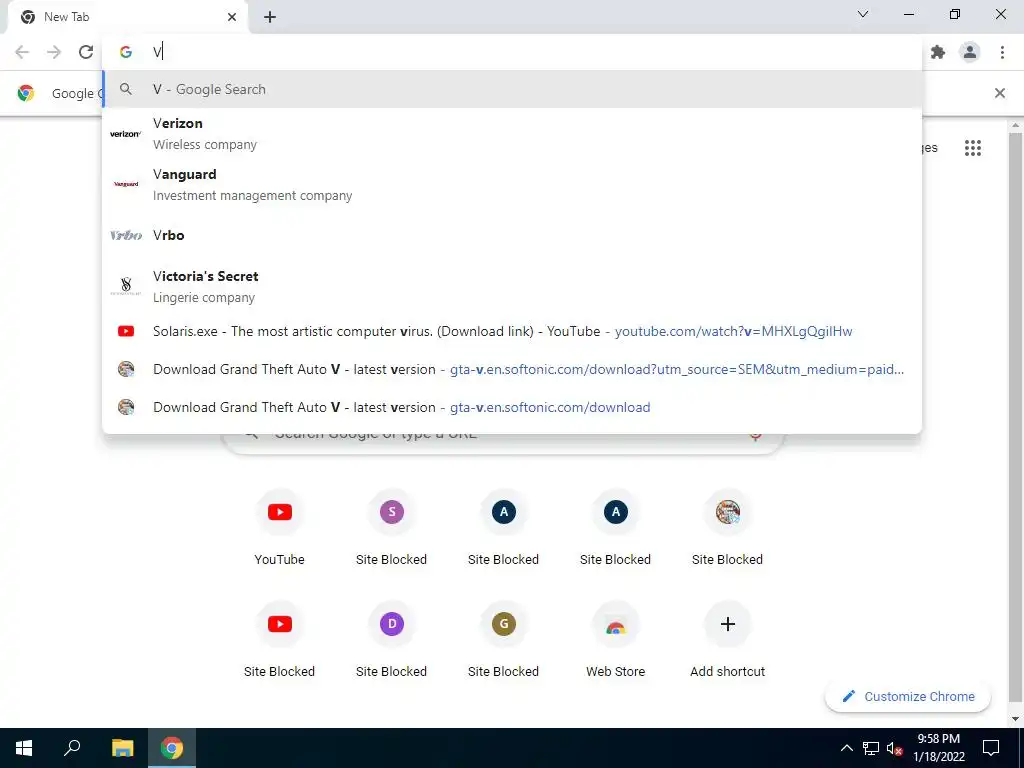
Task: Open gta-v.en.softonic.com/download suggestion
Action: [512, 407]
